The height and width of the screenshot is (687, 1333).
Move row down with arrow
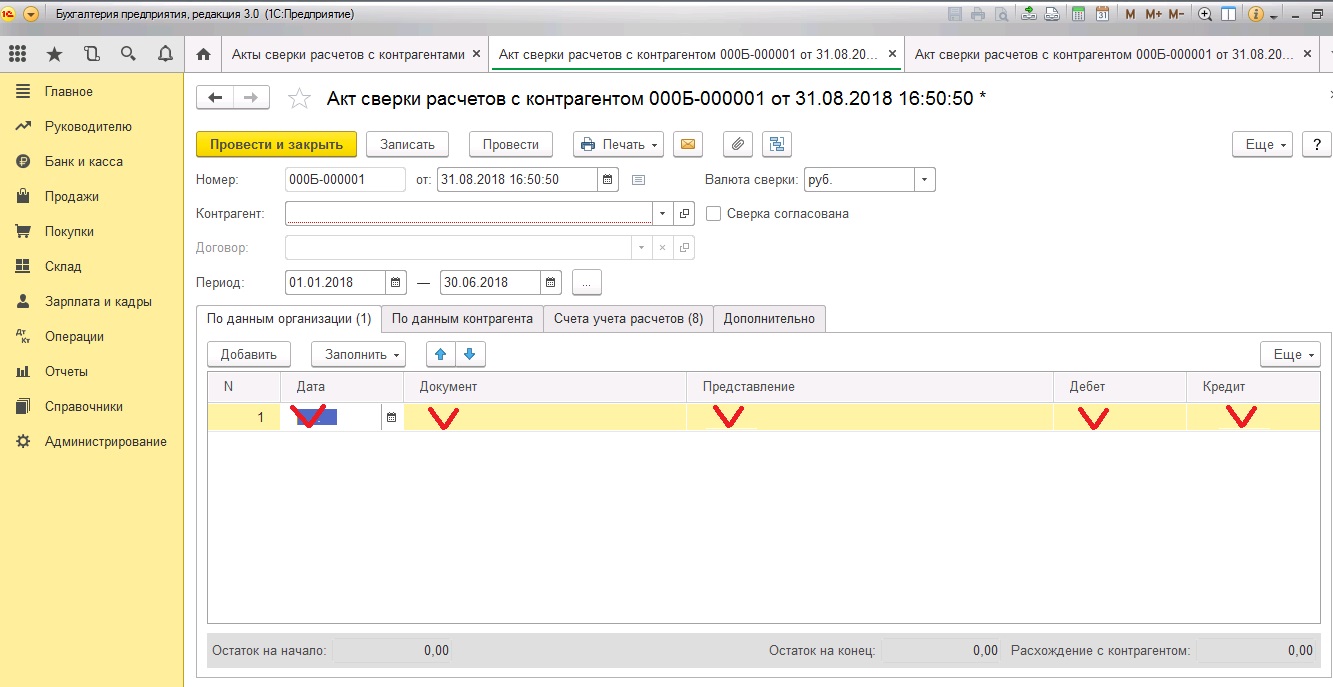470,354
